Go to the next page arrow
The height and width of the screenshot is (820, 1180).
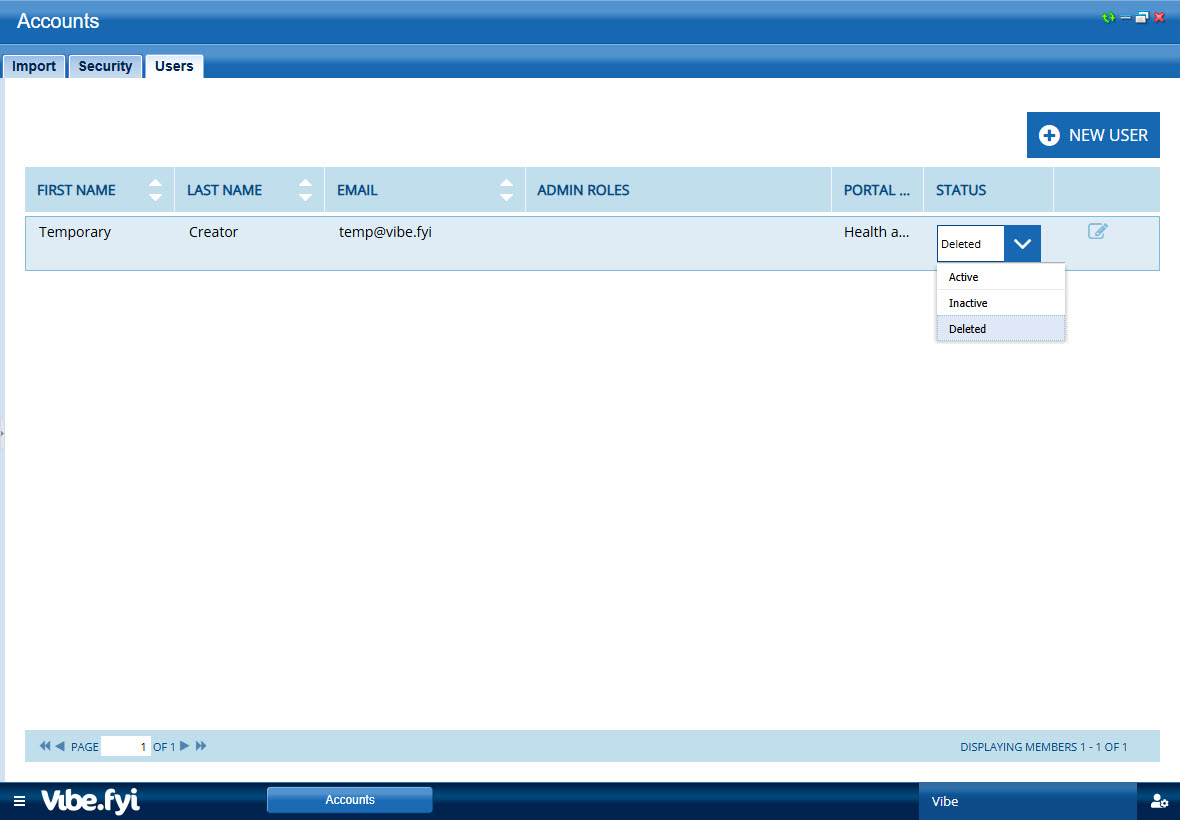click(x=184, y=746)
